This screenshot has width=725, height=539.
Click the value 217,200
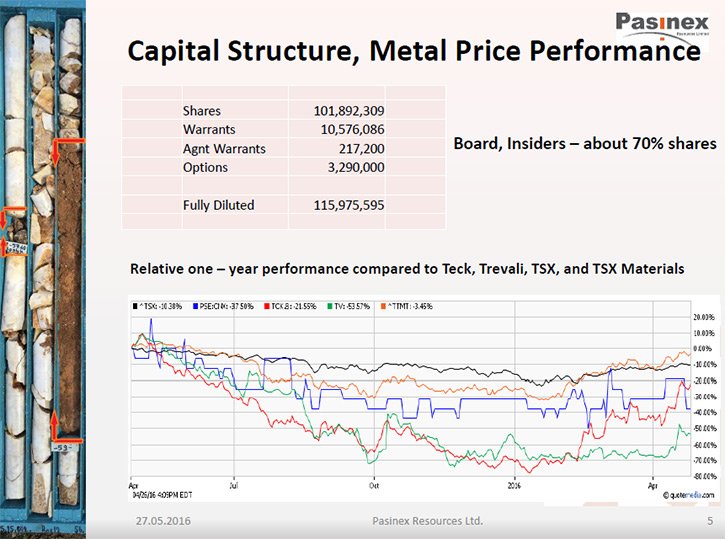click(362, 149)
